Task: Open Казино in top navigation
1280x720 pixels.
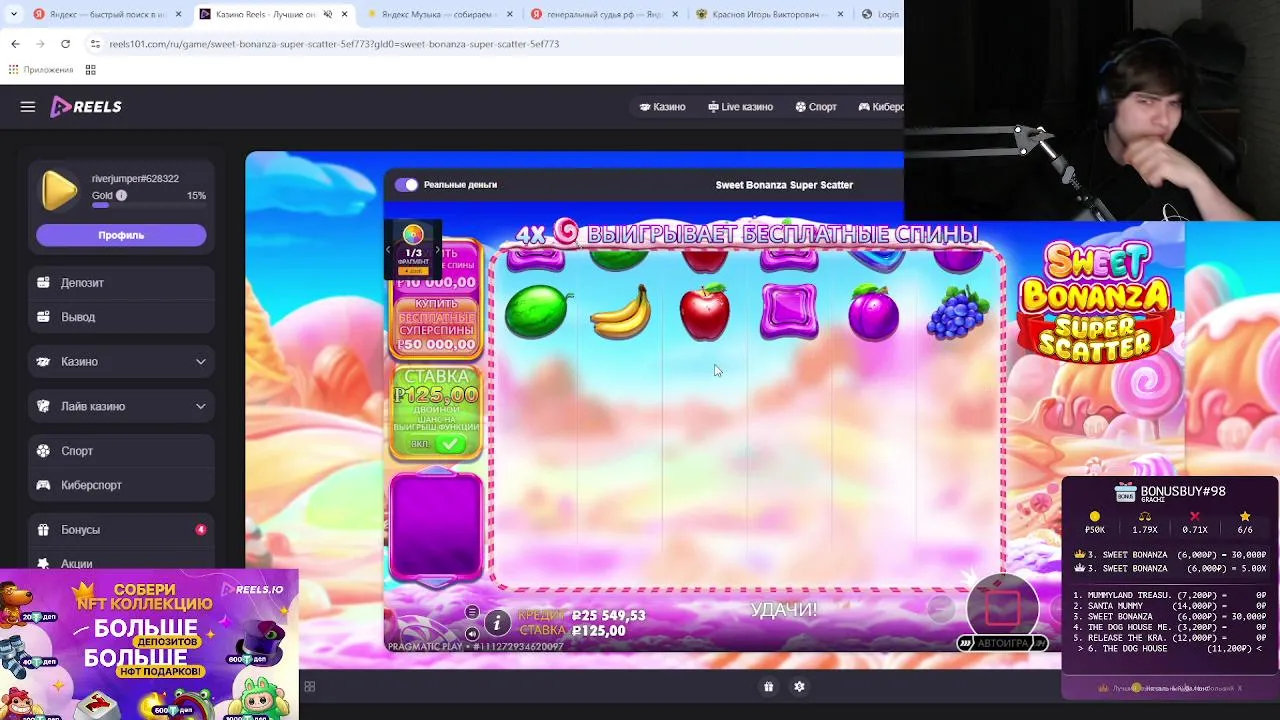Action: (x=663, y=107)
